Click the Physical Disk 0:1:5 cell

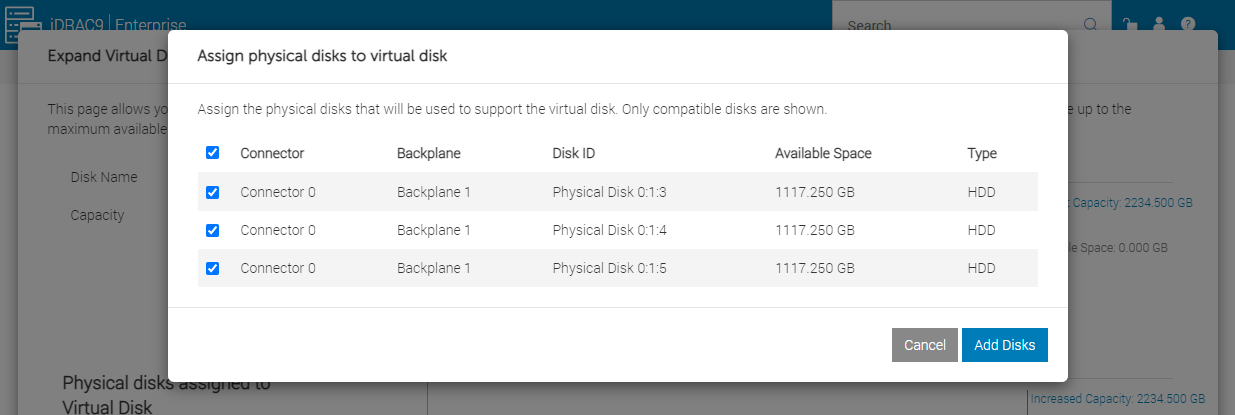(x=609, y=268)
